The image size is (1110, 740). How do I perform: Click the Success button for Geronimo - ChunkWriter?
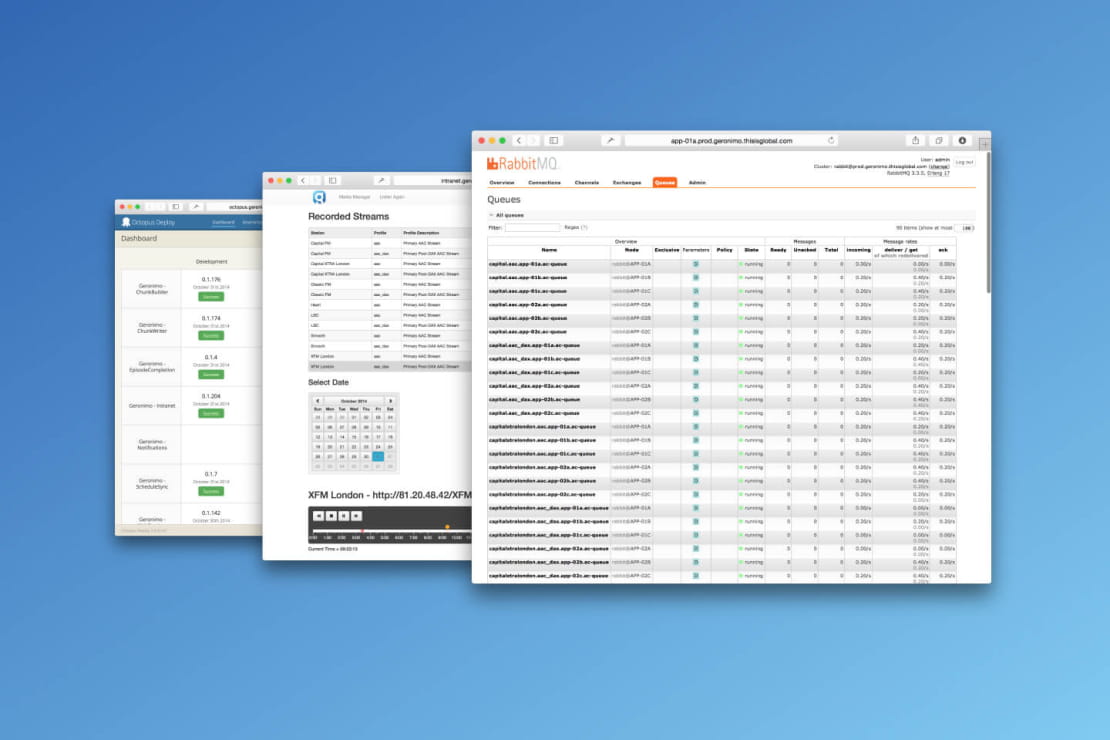(211, 336)
